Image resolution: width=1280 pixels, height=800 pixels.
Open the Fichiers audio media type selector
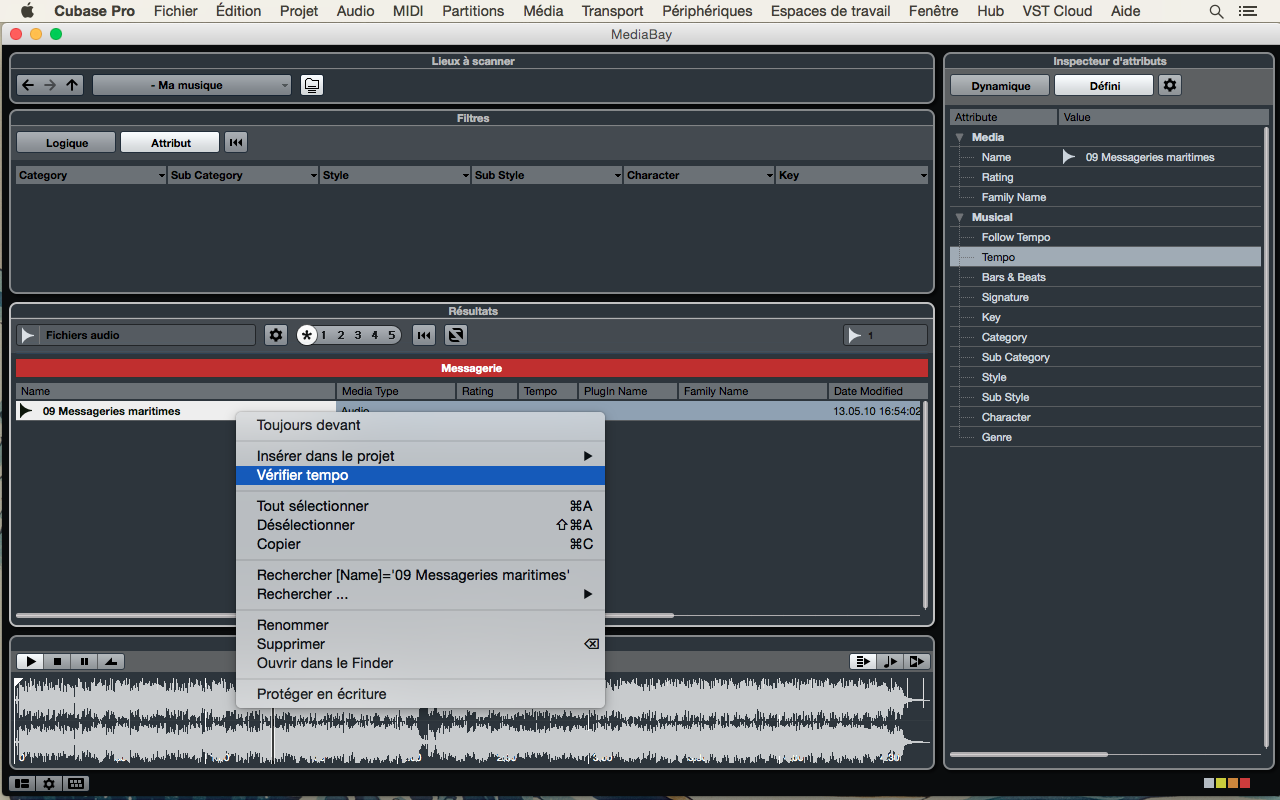pos(136,335)
